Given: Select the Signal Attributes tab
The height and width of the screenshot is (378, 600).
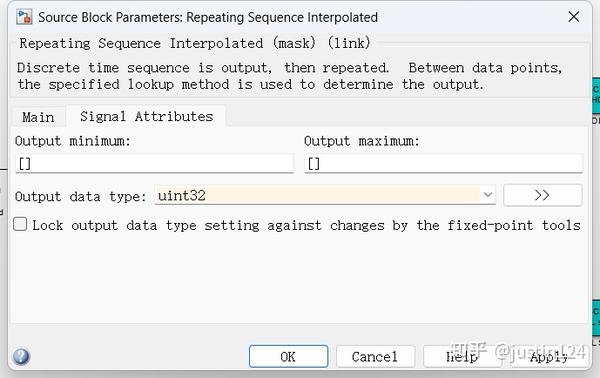Looking at the screenshot, I should [146, 116].
